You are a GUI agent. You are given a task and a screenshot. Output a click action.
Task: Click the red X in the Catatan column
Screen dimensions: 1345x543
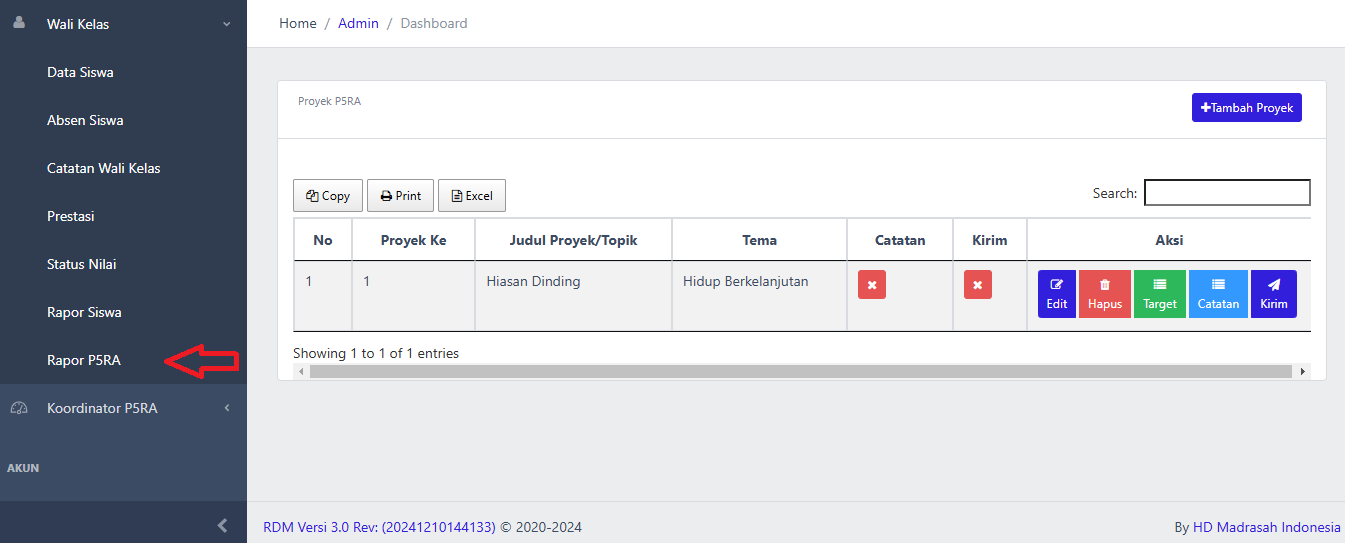pos(872,285)
